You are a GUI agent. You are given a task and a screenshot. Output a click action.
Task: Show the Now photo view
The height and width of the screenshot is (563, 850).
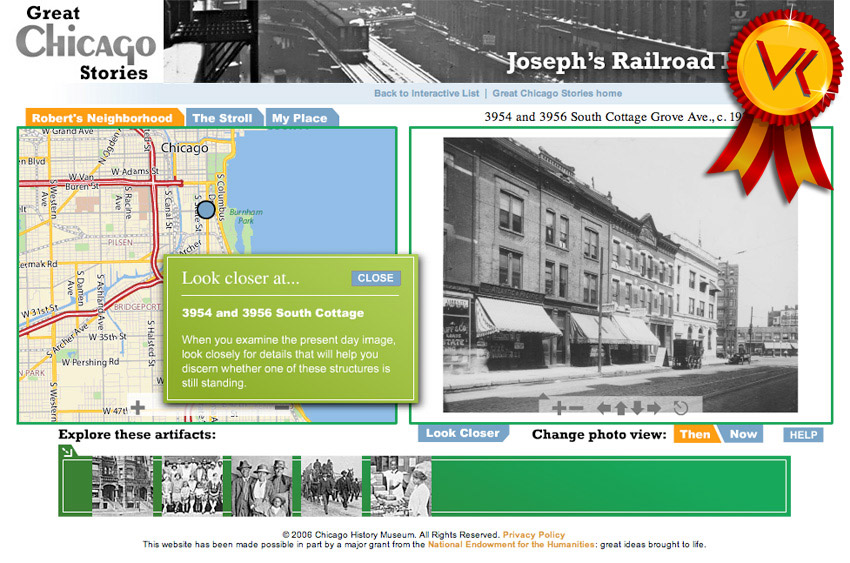click(742, 434)
